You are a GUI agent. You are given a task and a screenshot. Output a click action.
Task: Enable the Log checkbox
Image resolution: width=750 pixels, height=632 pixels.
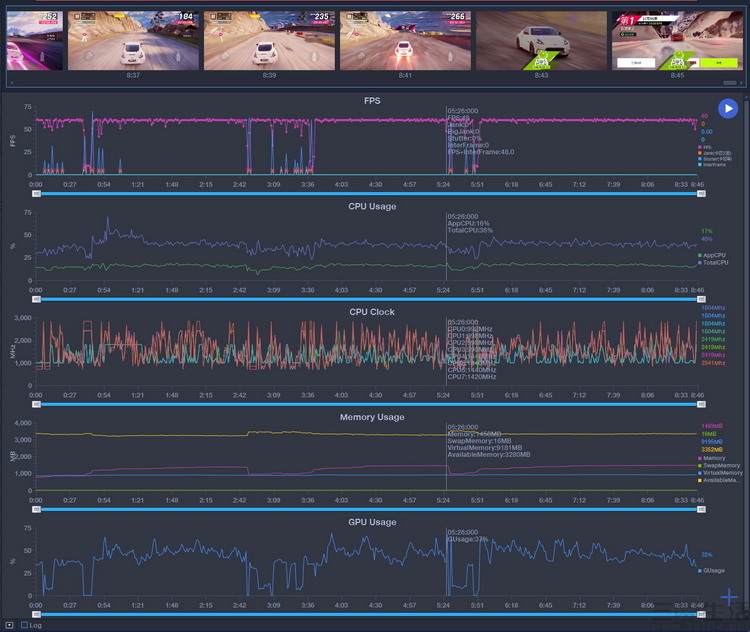click(x=25, y=625)
